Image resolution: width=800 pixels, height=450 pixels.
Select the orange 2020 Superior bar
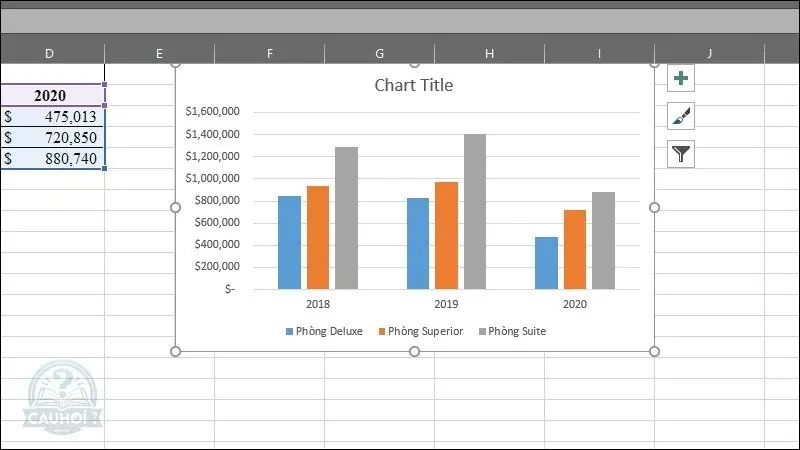pos(575,249)
